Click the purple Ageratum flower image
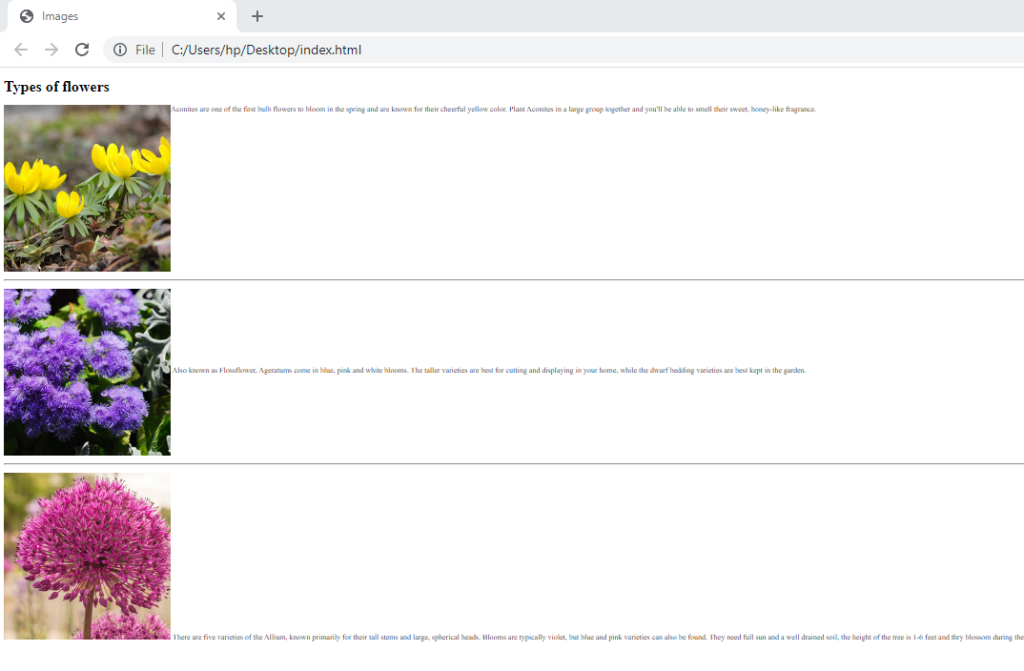 87,372
